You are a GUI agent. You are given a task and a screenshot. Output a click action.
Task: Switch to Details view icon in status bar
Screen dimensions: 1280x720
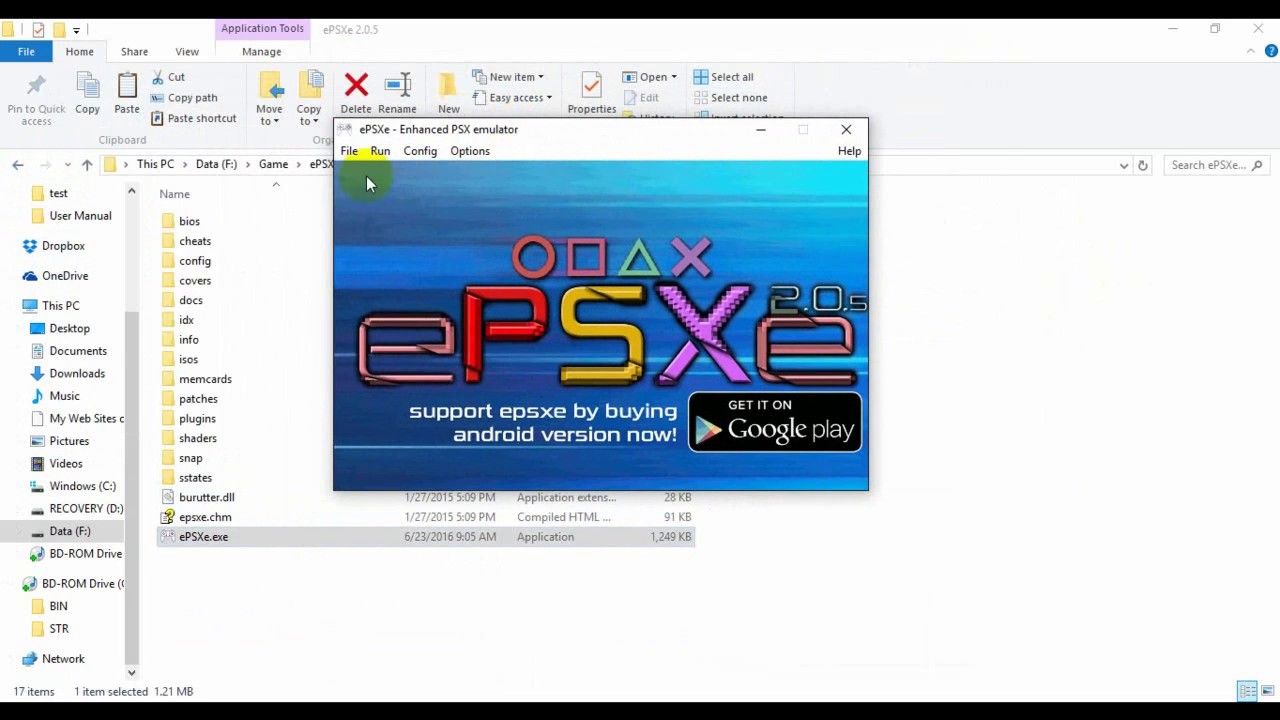[1247, 691]
